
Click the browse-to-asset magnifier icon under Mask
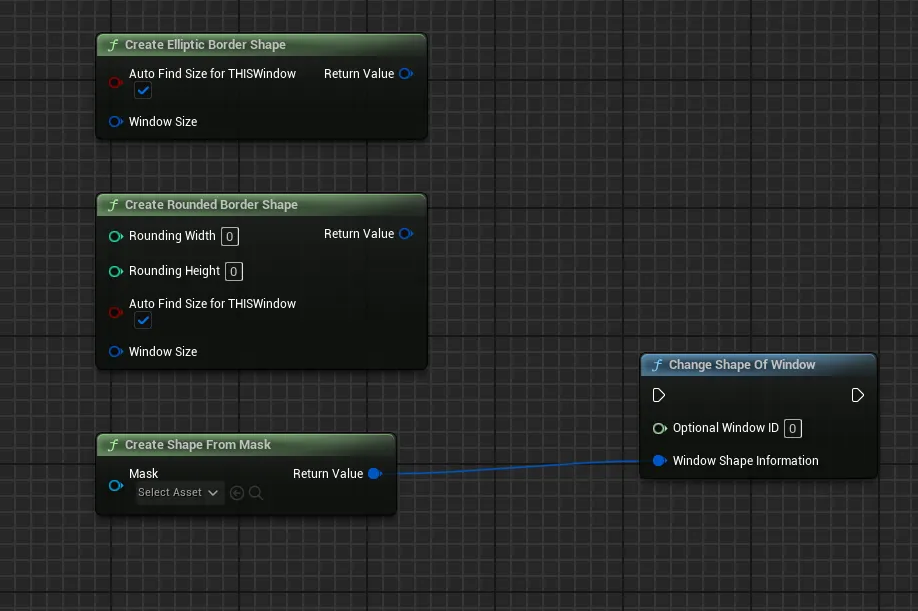(256, 493)
